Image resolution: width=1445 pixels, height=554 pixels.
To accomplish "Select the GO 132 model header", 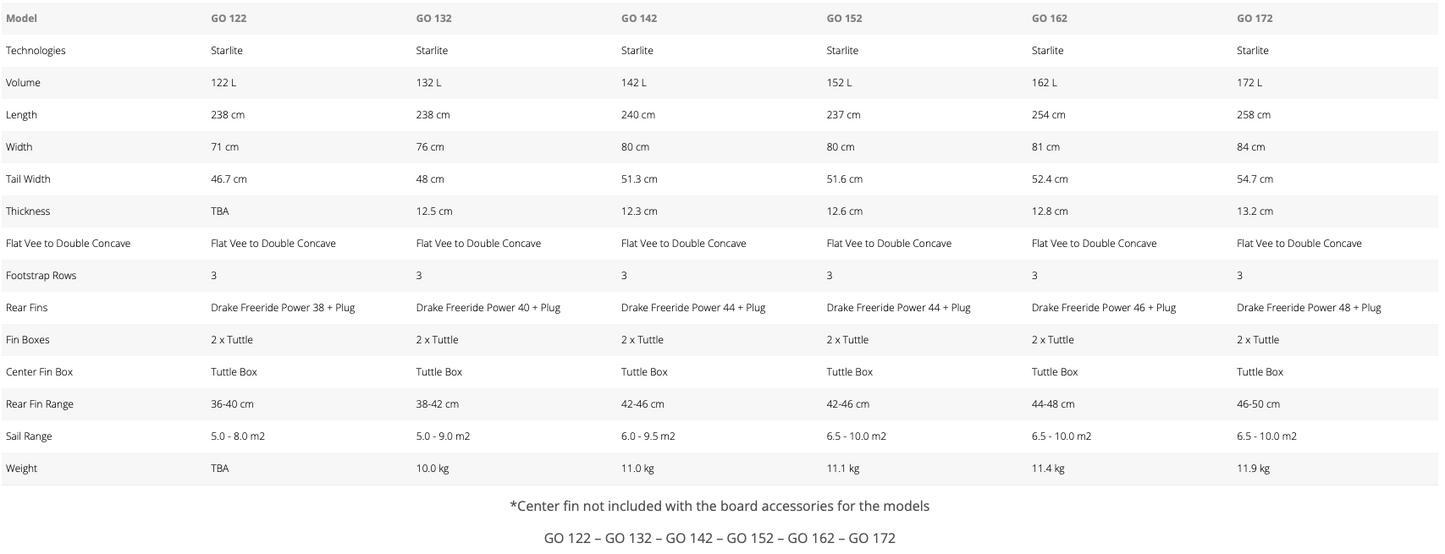I will click(x=434, y=18).
